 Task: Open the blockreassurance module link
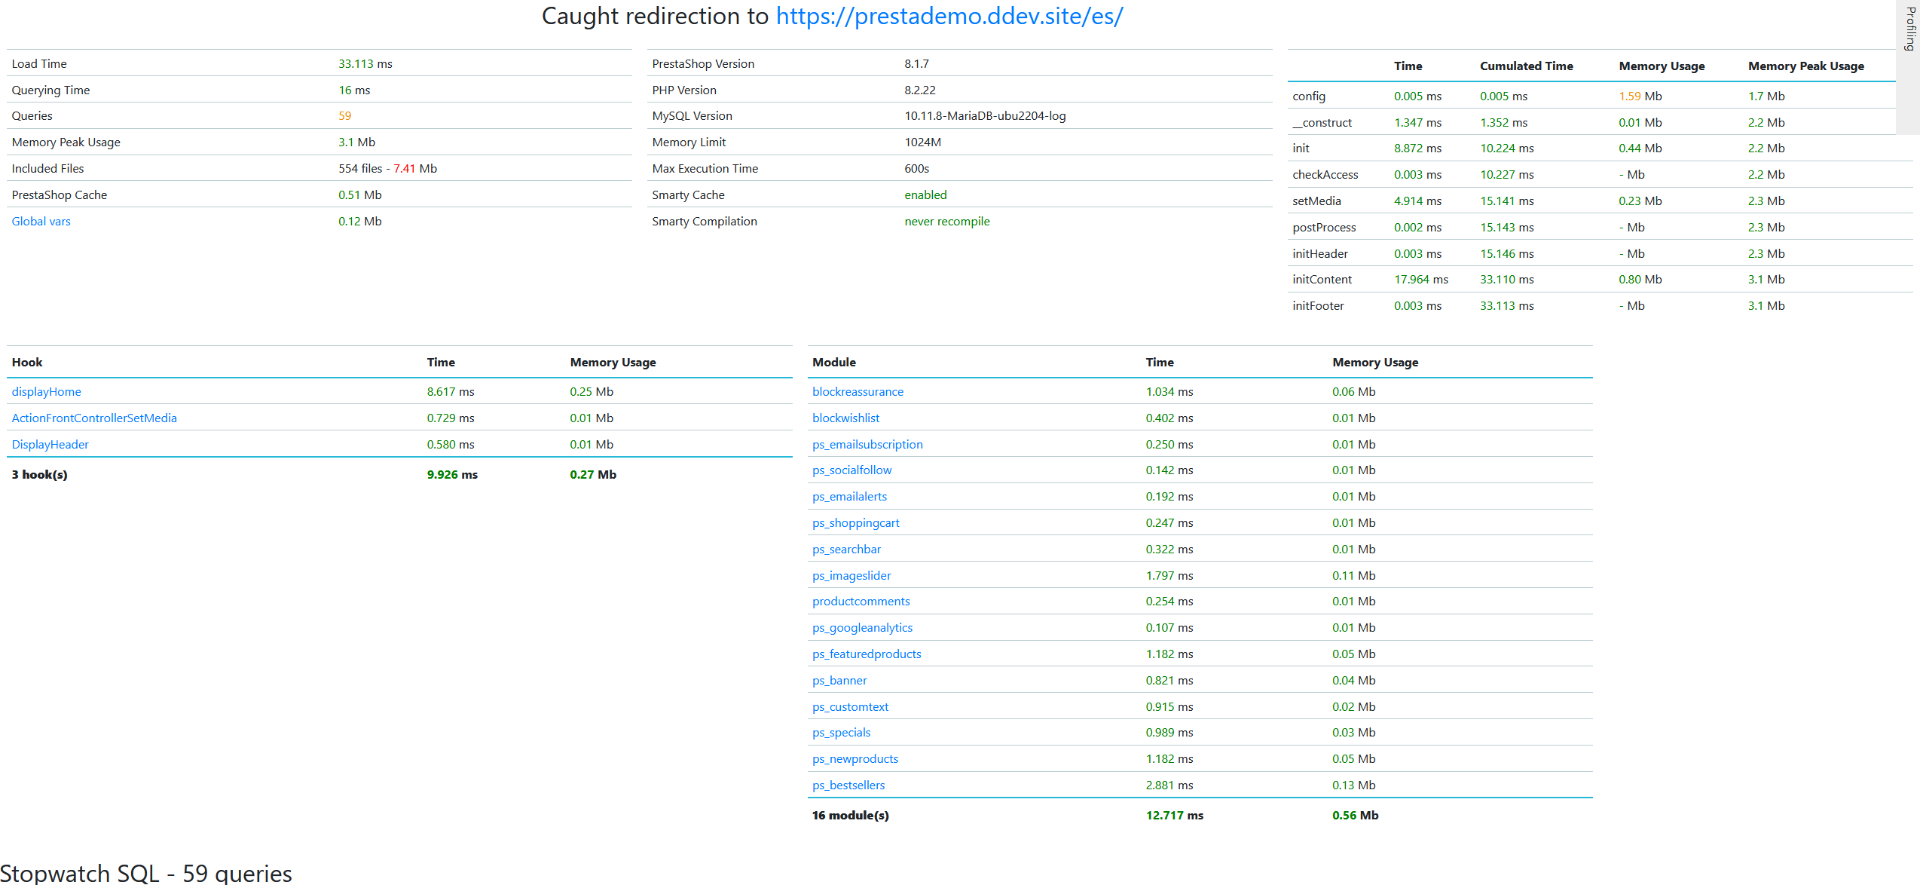[858, 392]
